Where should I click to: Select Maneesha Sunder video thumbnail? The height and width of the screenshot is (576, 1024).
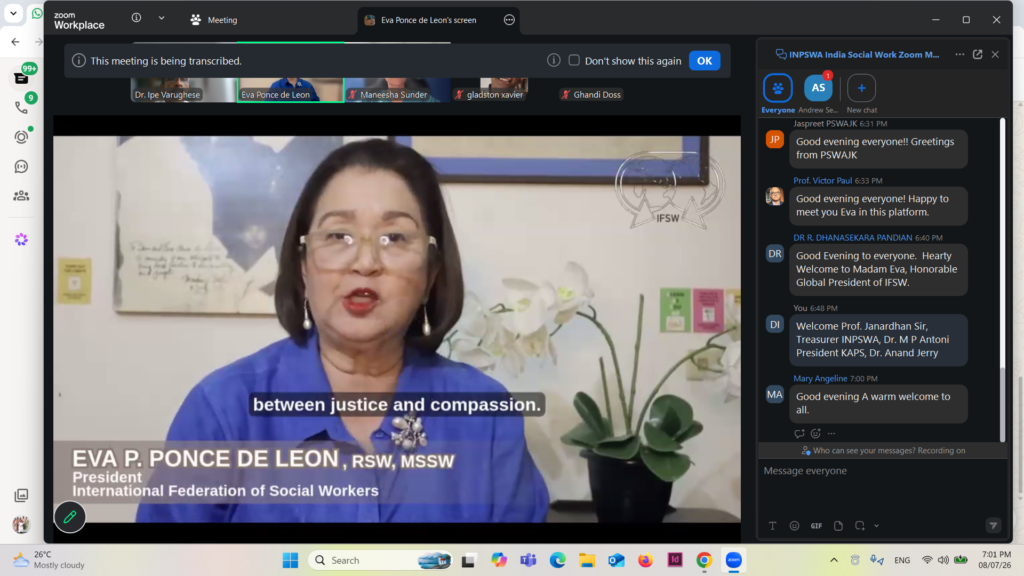[398, 90]
